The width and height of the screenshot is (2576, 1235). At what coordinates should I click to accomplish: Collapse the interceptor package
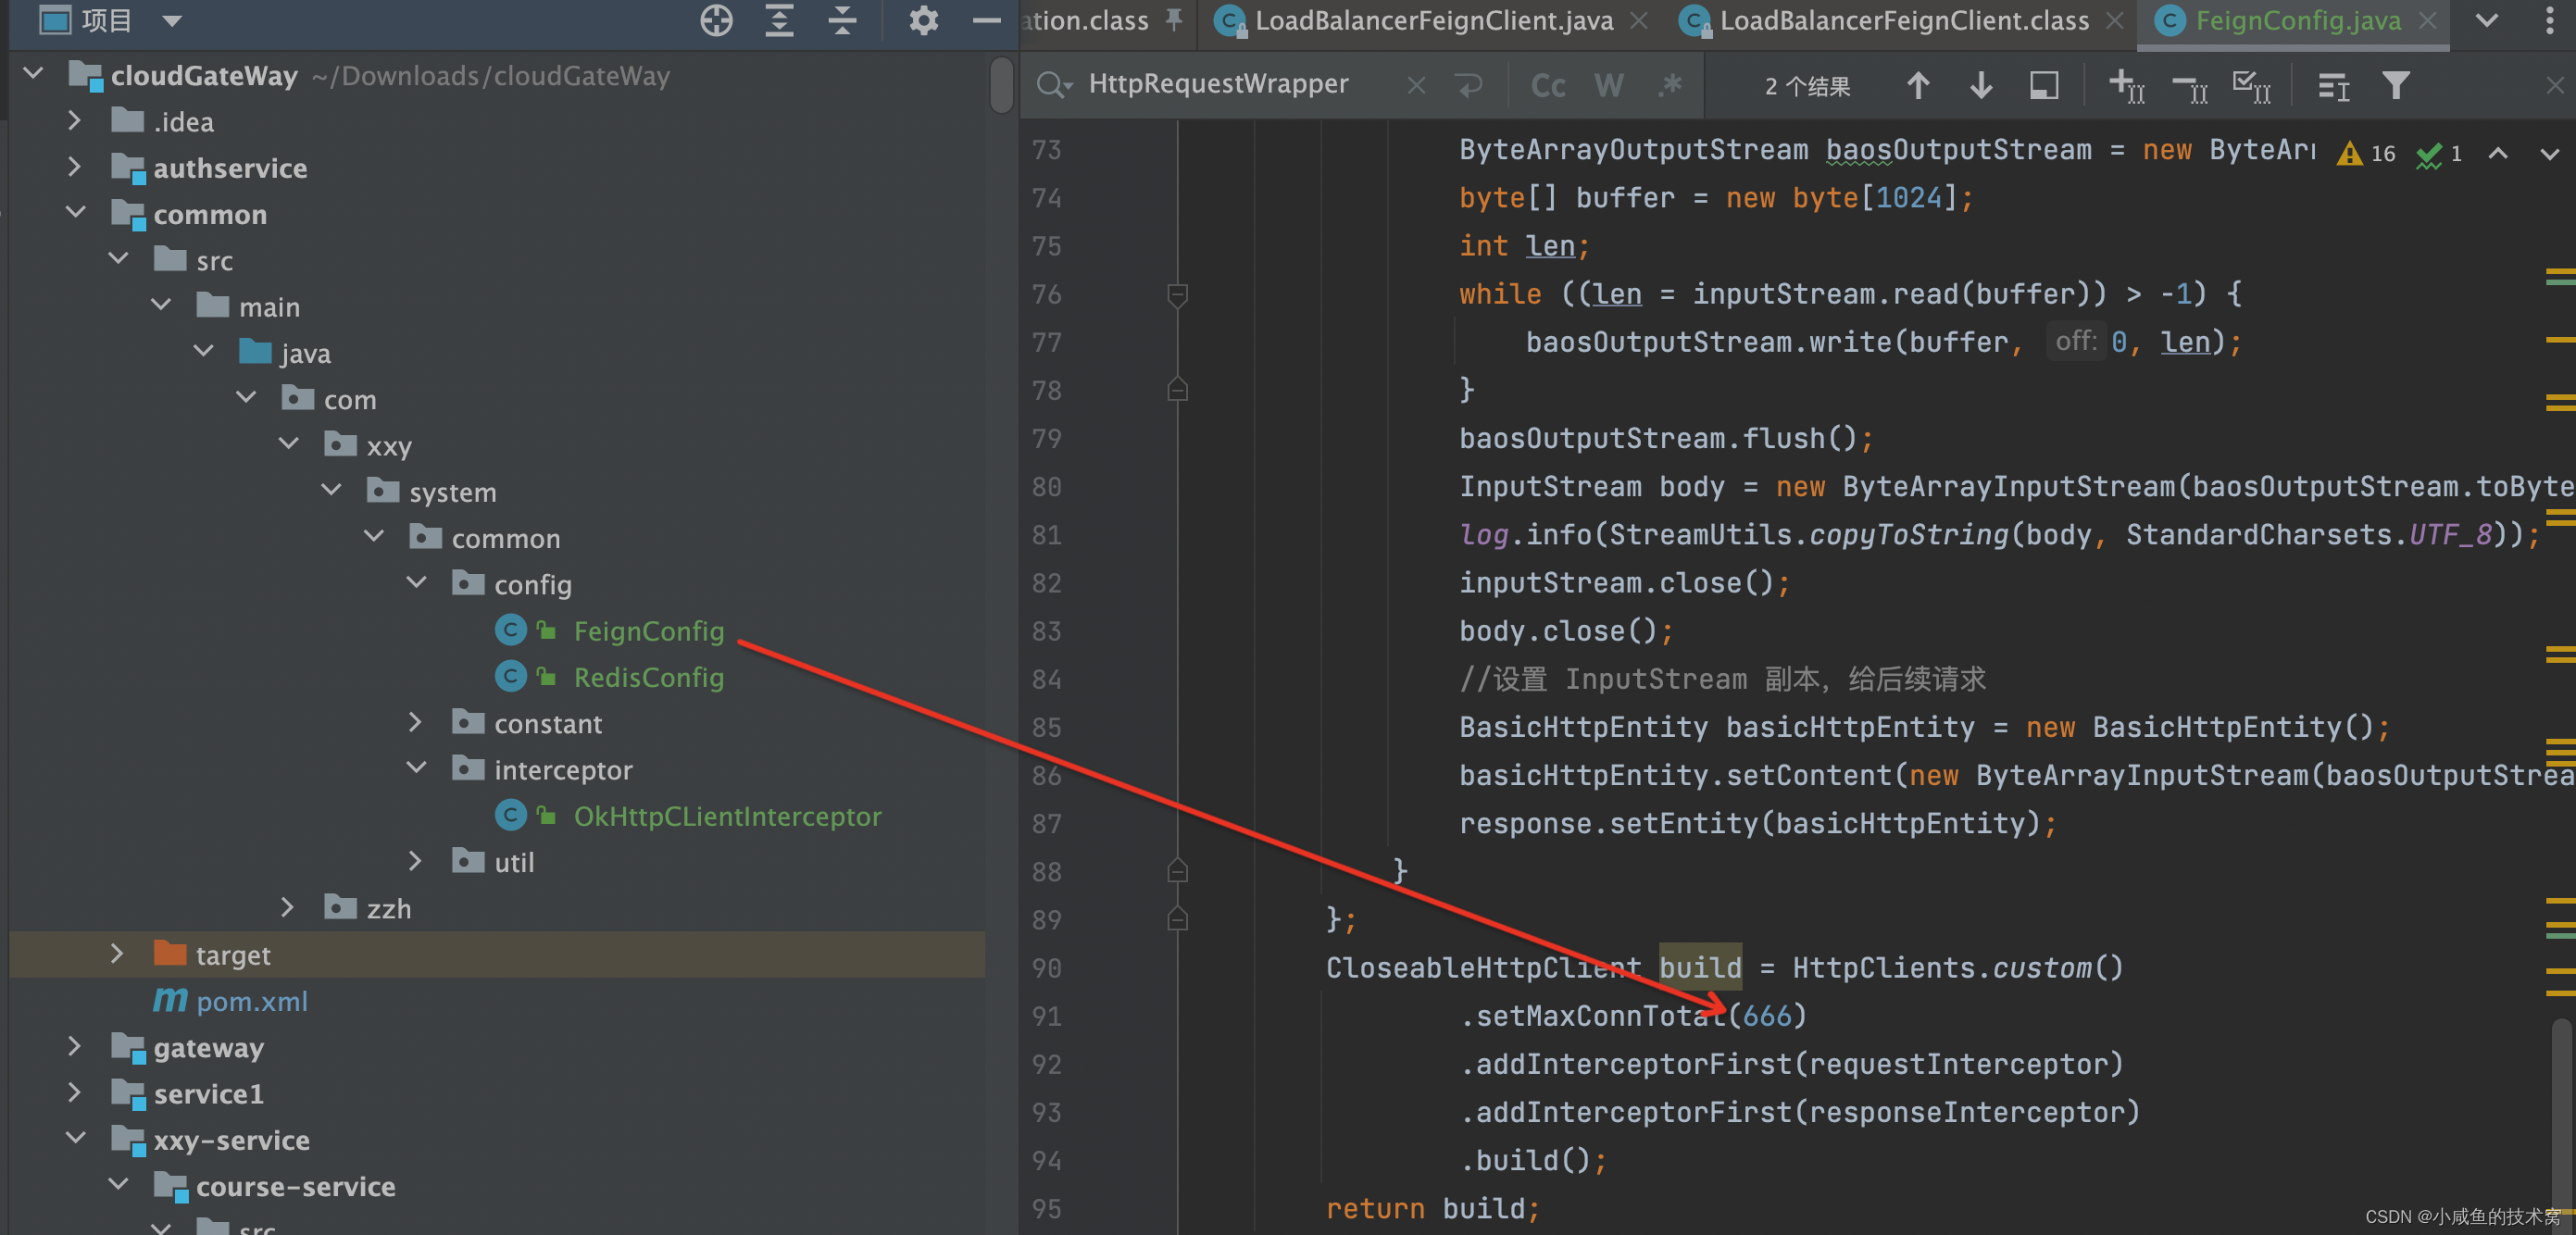pos(417,768)
